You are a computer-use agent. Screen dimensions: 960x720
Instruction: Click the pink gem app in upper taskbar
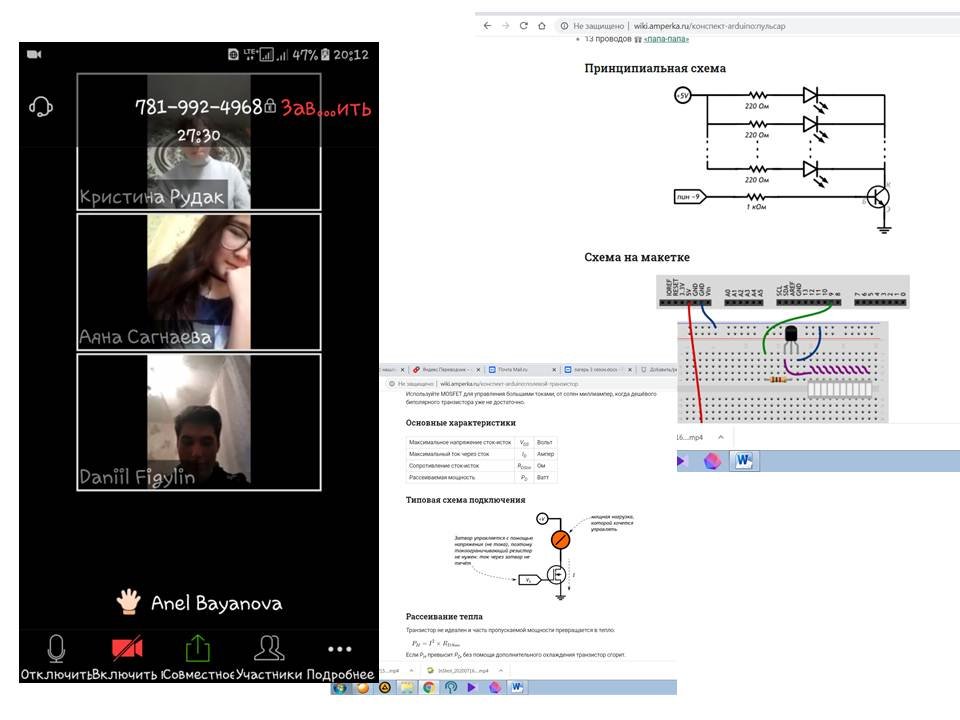coord(712,461)
